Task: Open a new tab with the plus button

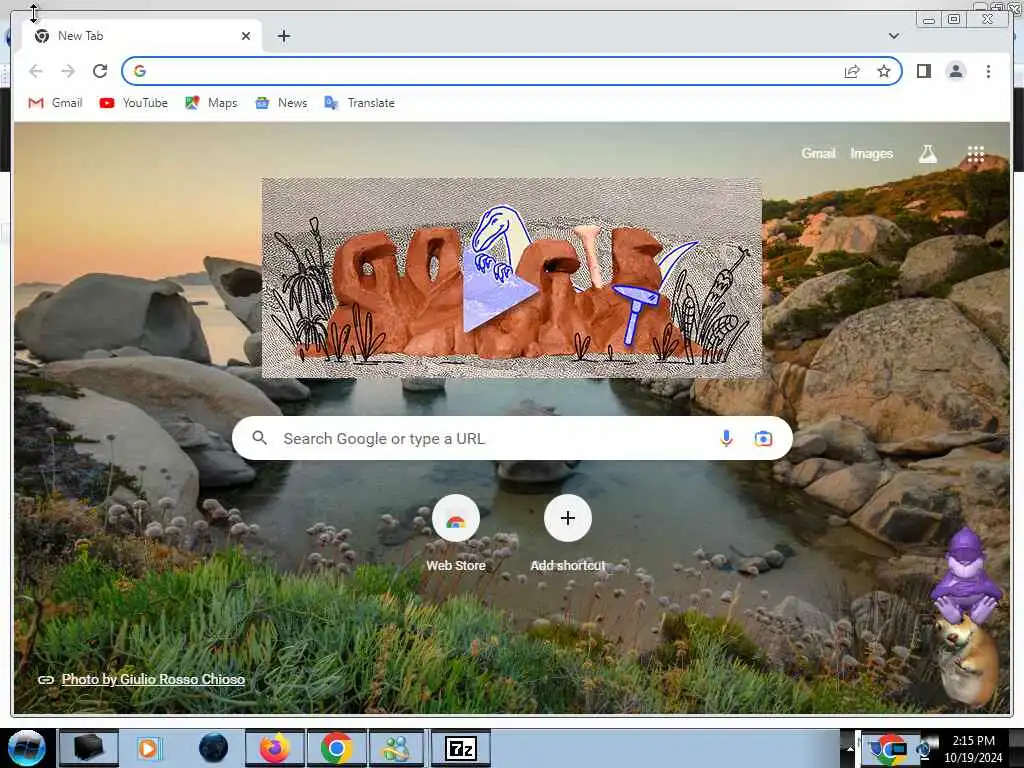Action: tap(283, 36)
